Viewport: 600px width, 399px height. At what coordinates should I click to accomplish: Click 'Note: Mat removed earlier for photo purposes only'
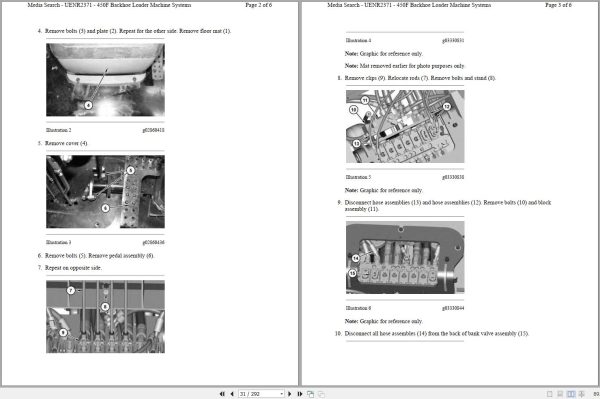[404, 66]
